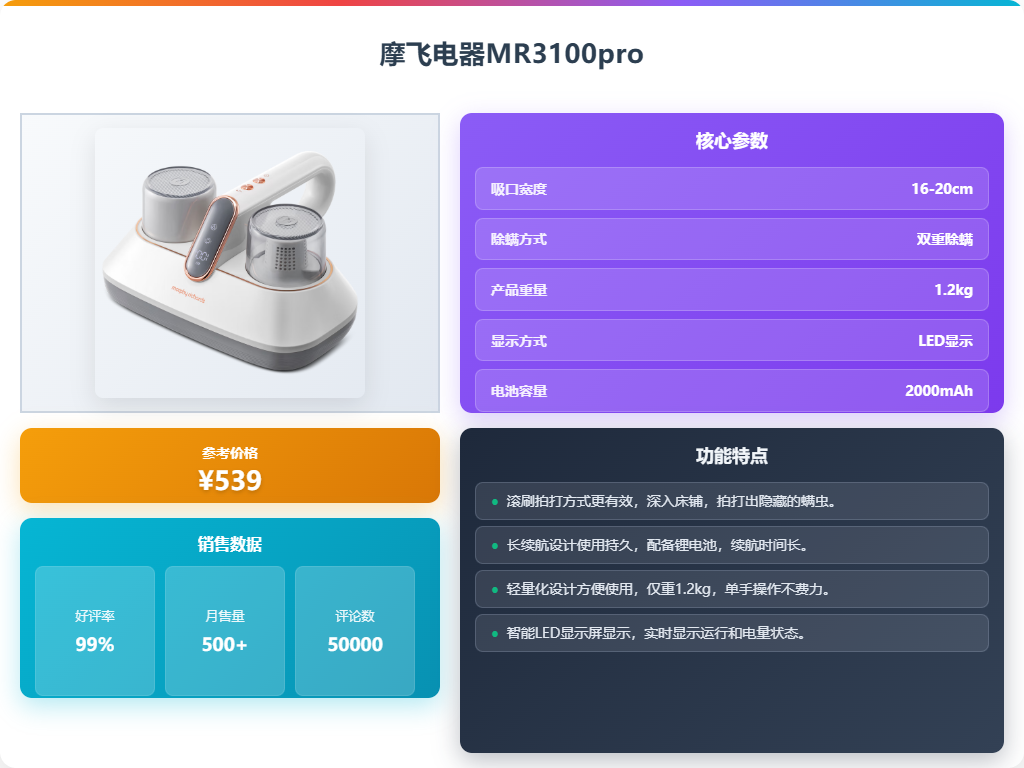Select the ¥539 price
The width and height of the screenshot is (1024, 768).
point(230,481)
